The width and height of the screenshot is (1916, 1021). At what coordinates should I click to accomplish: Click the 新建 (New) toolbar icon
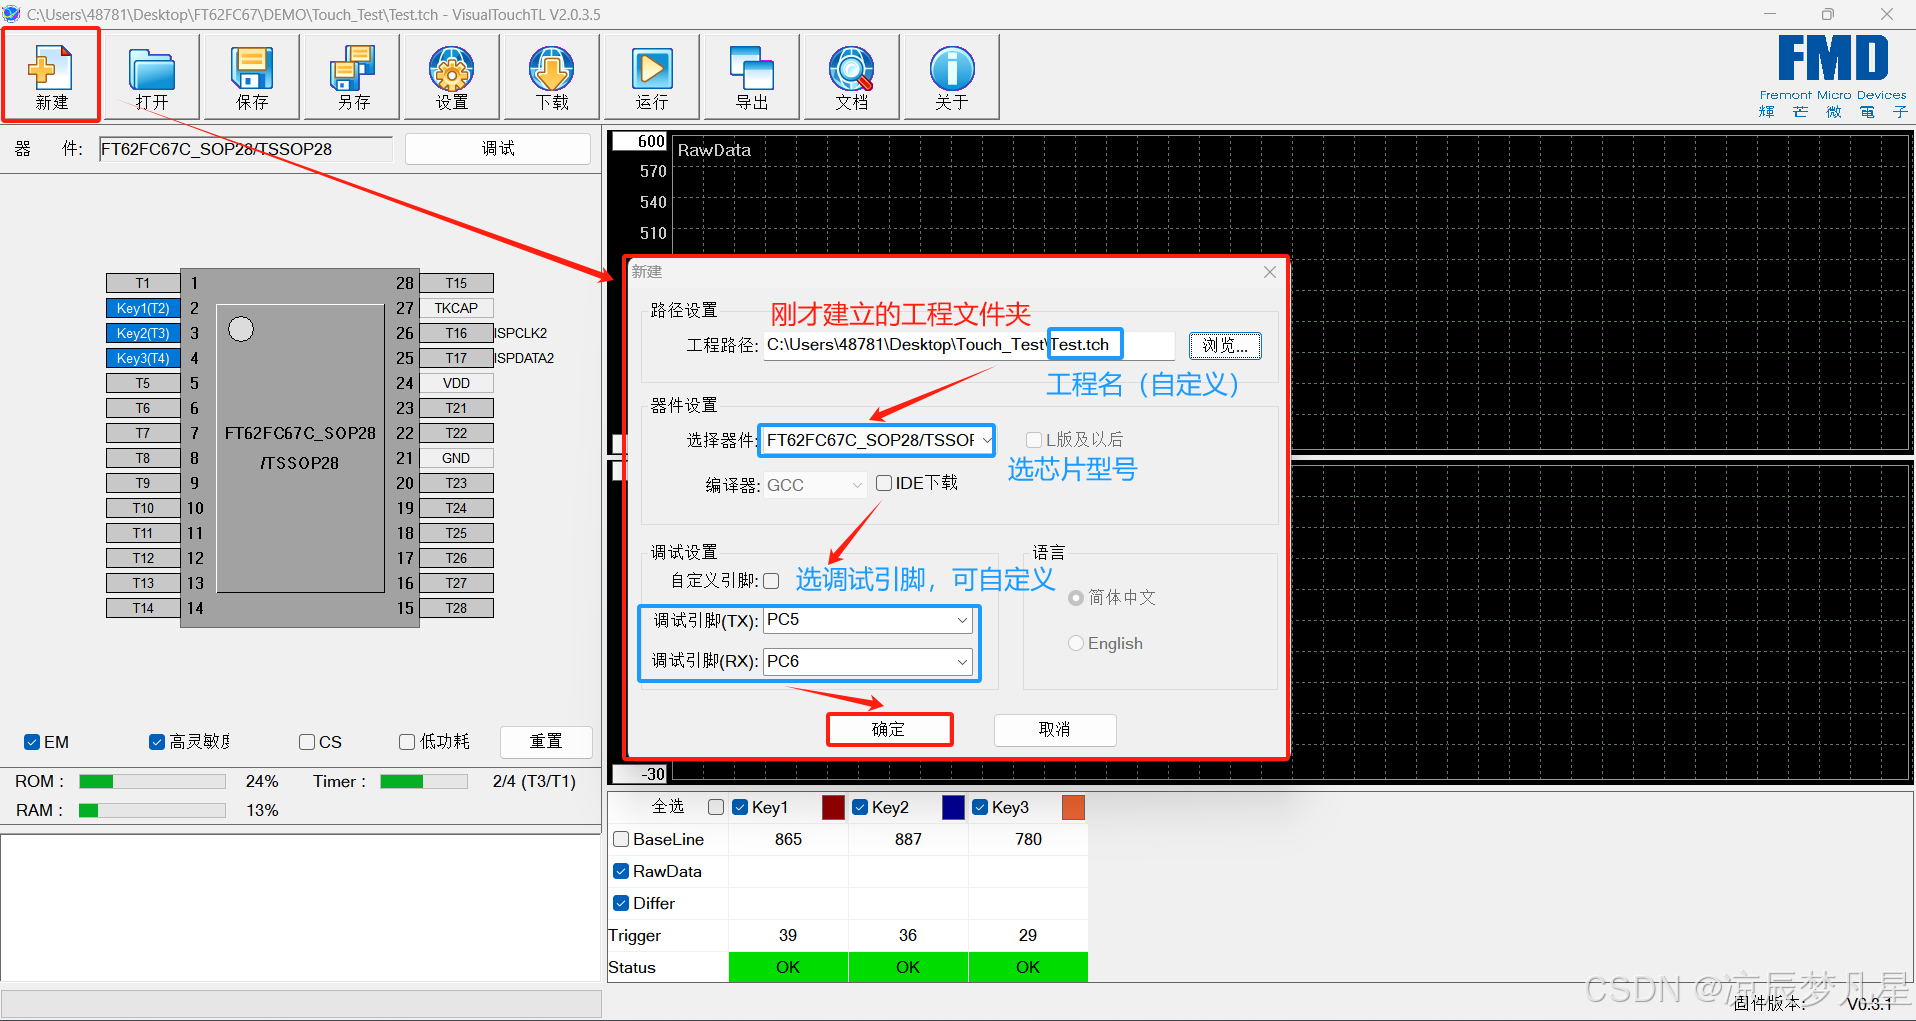51,76
